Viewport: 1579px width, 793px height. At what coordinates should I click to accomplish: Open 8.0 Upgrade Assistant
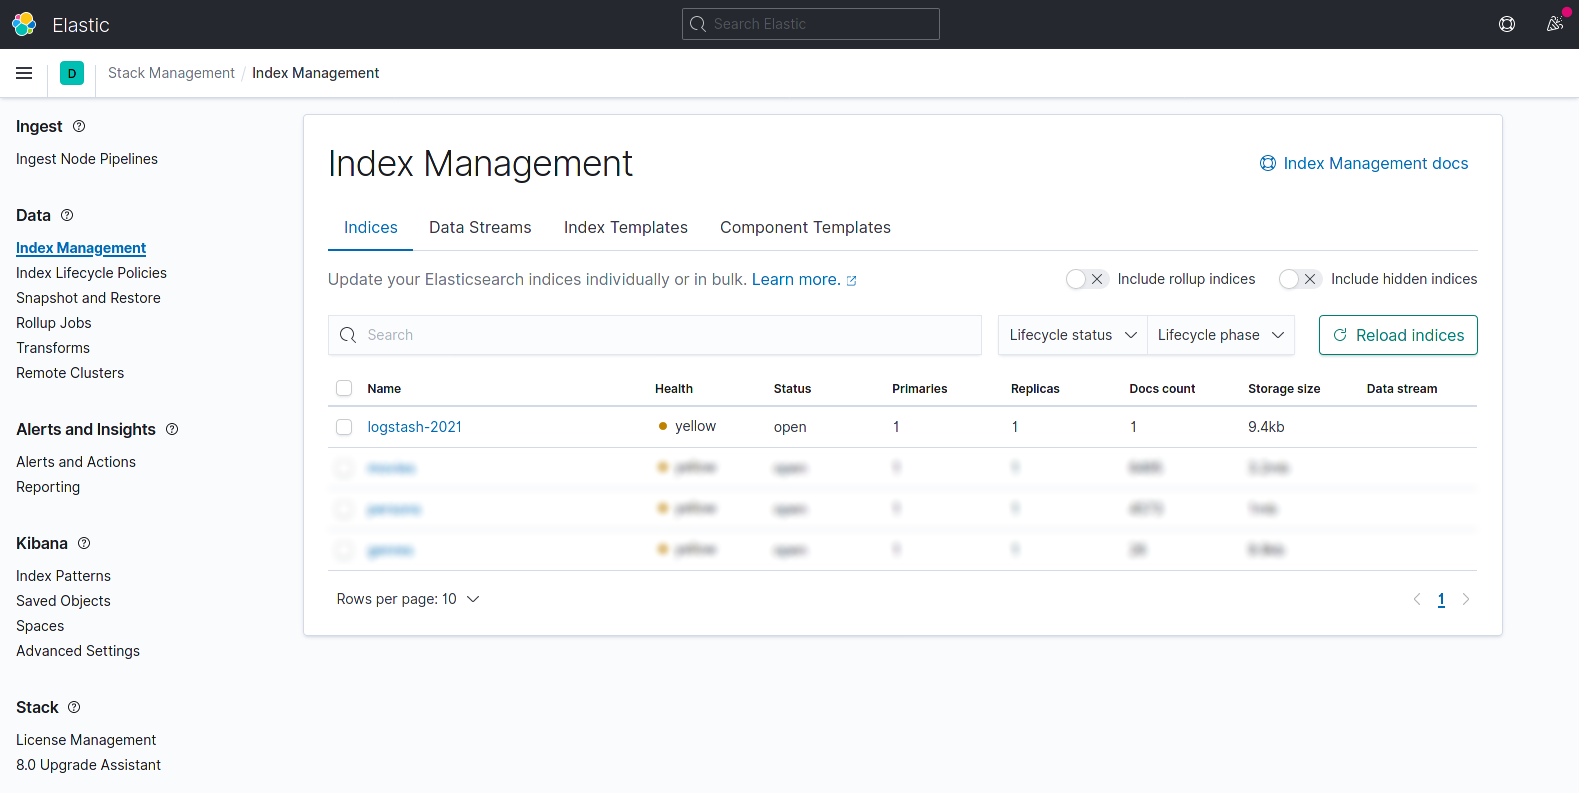[x=88, y=765]
